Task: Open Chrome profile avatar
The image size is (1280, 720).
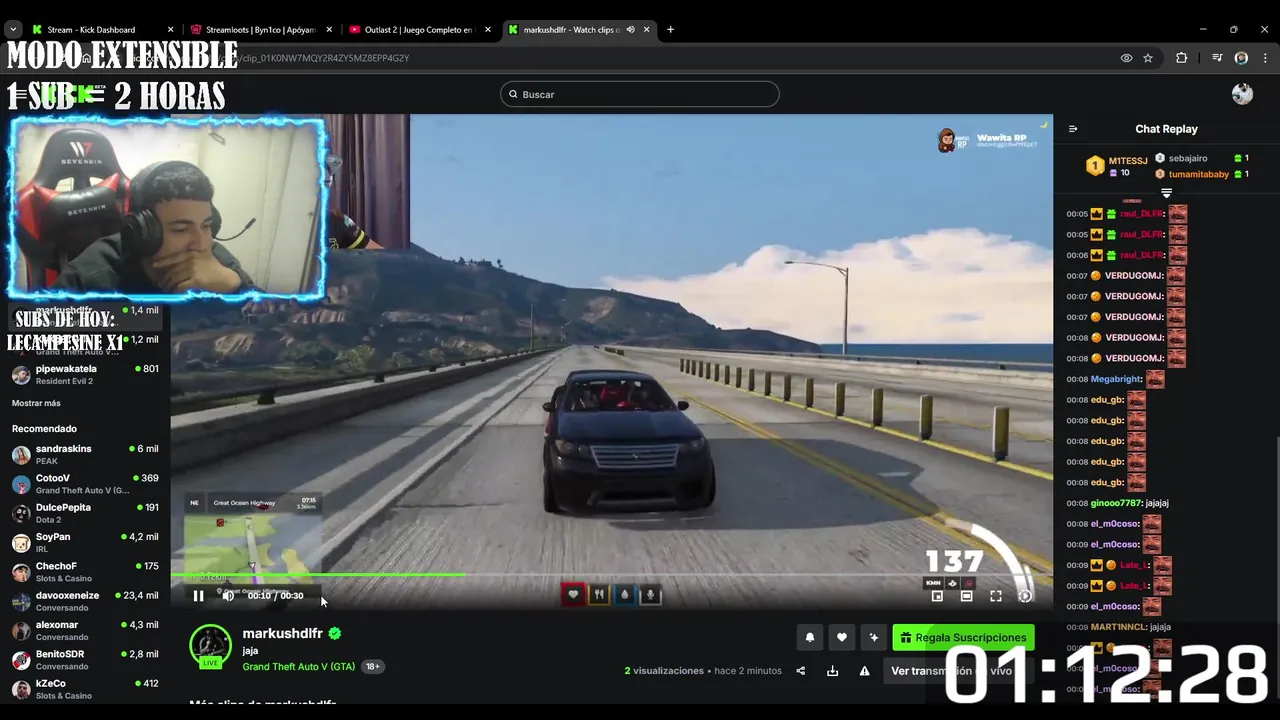Action: coord(1241,58)
